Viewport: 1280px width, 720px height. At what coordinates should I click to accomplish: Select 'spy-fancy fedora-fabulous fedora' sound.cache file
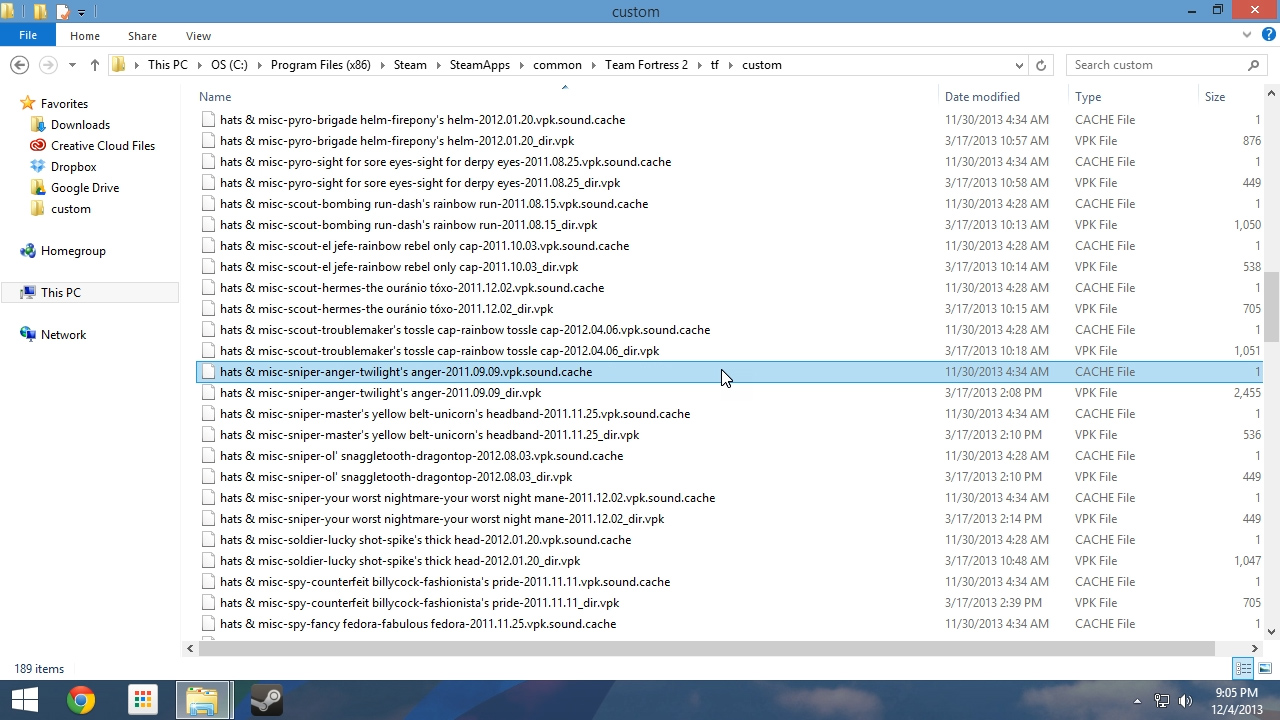tap(418, 624)
